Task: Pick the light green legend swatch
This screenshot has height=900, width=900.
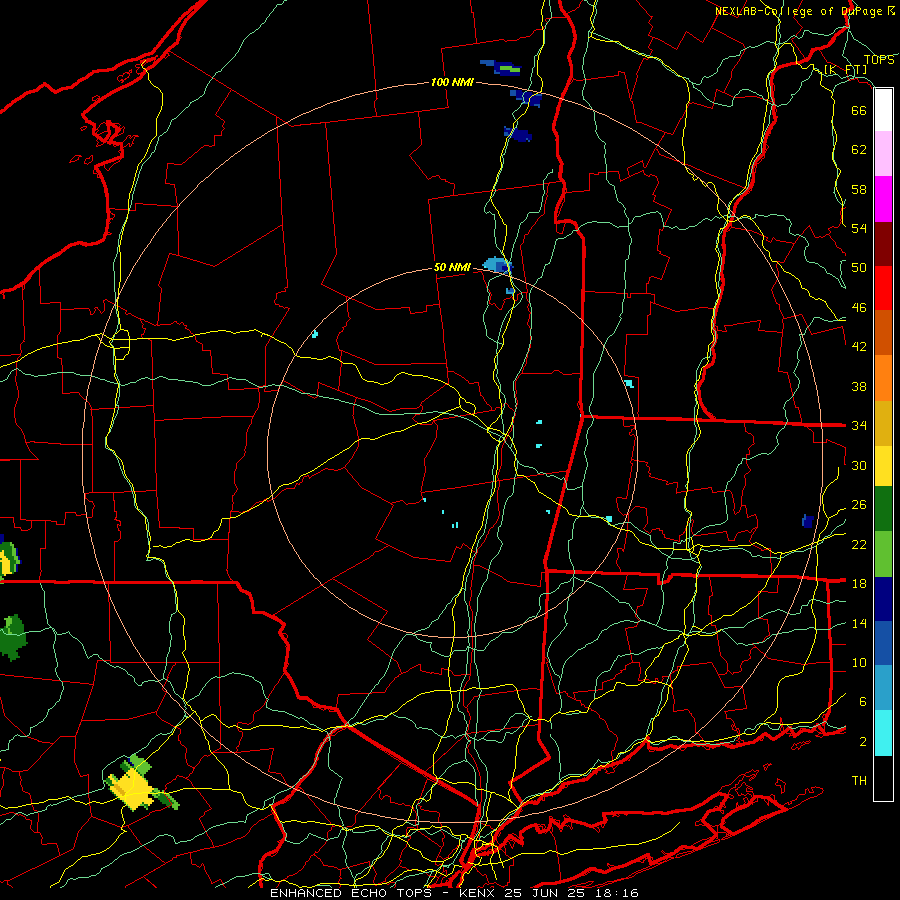Action: coord(883,554)
